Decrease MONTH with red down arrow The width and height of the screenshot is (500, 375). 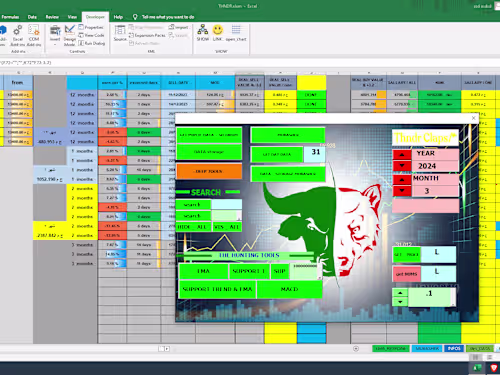tap(402, 191)
